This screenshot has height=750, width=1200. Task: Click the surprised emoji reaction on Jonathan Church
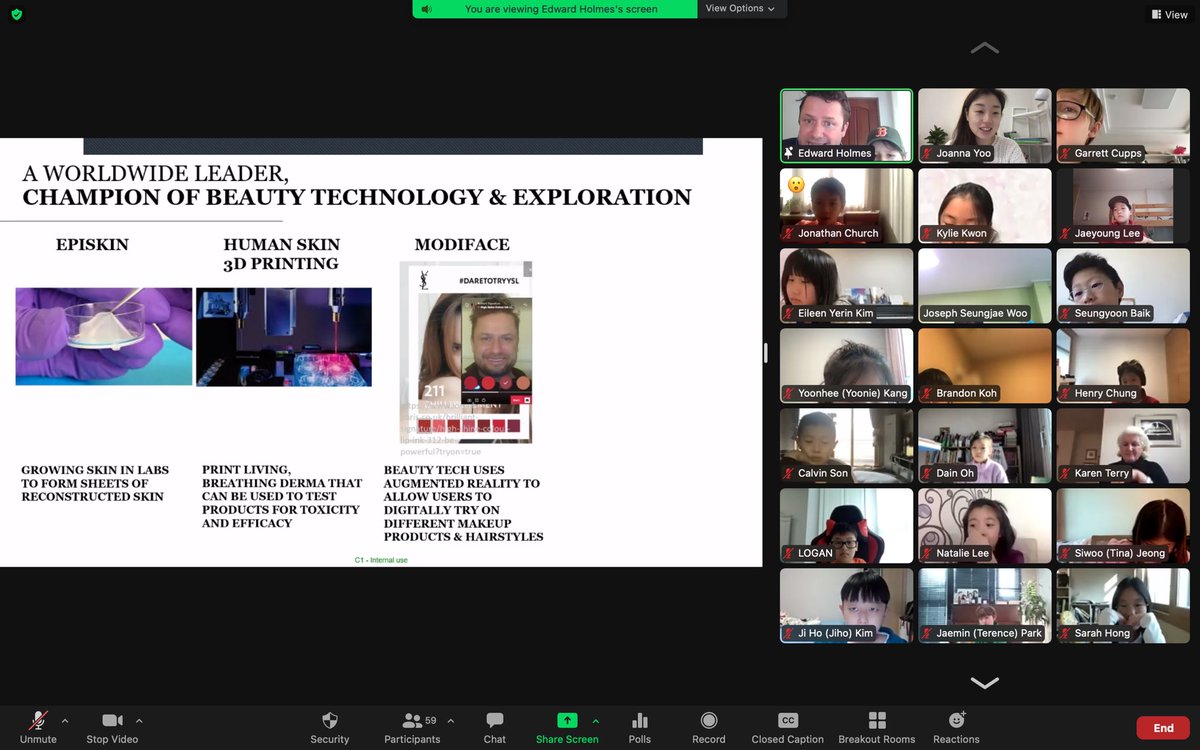click(x=796, y=185)
